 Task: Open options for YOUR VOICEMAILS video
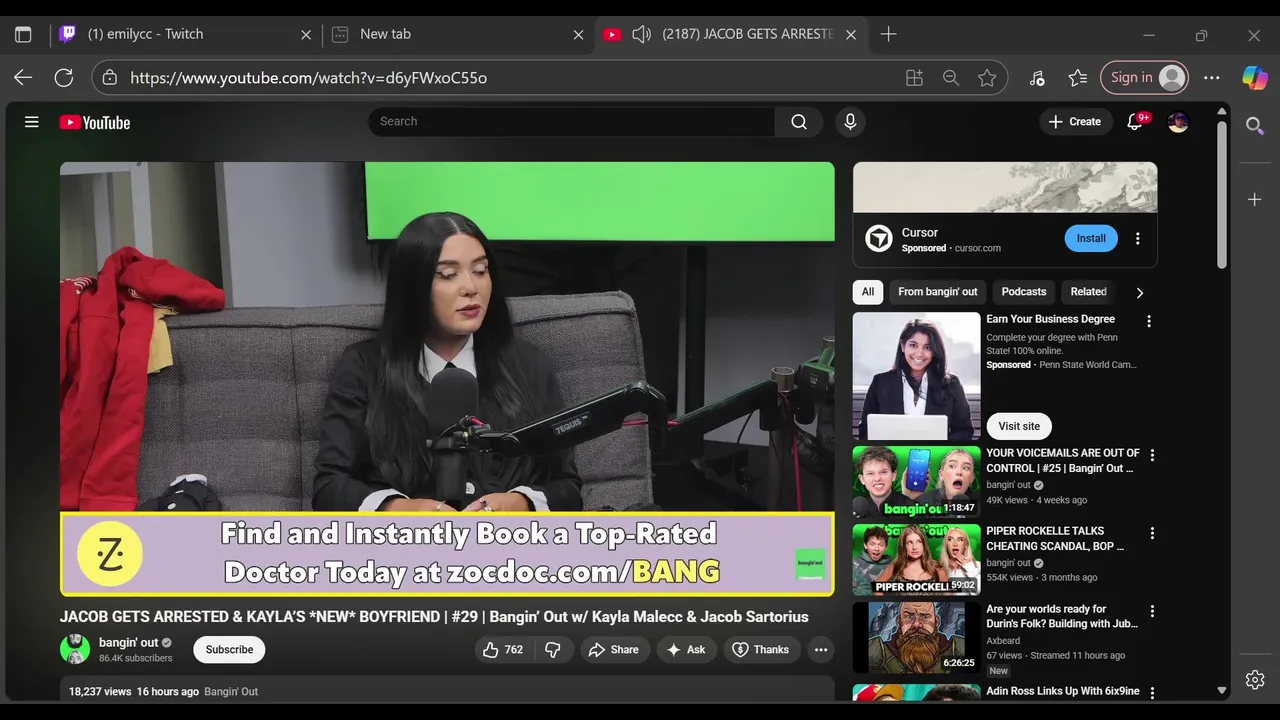(1152, 455)
